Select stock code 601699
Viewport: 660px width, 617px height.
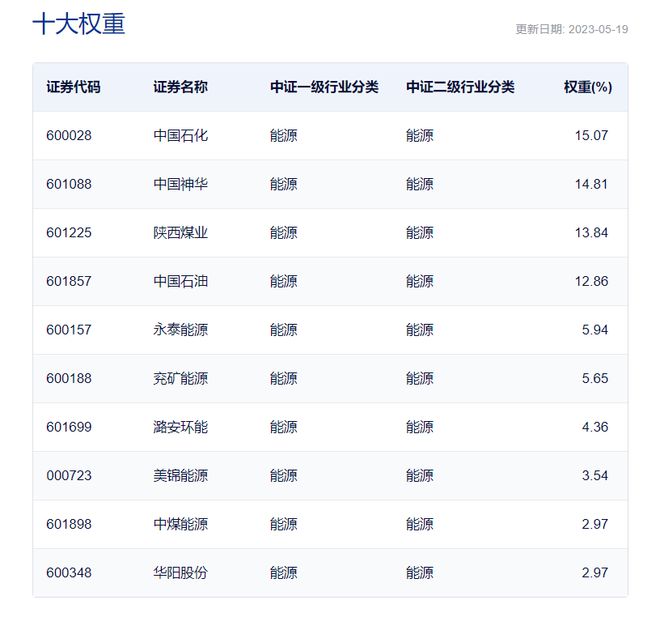[69, 427]
